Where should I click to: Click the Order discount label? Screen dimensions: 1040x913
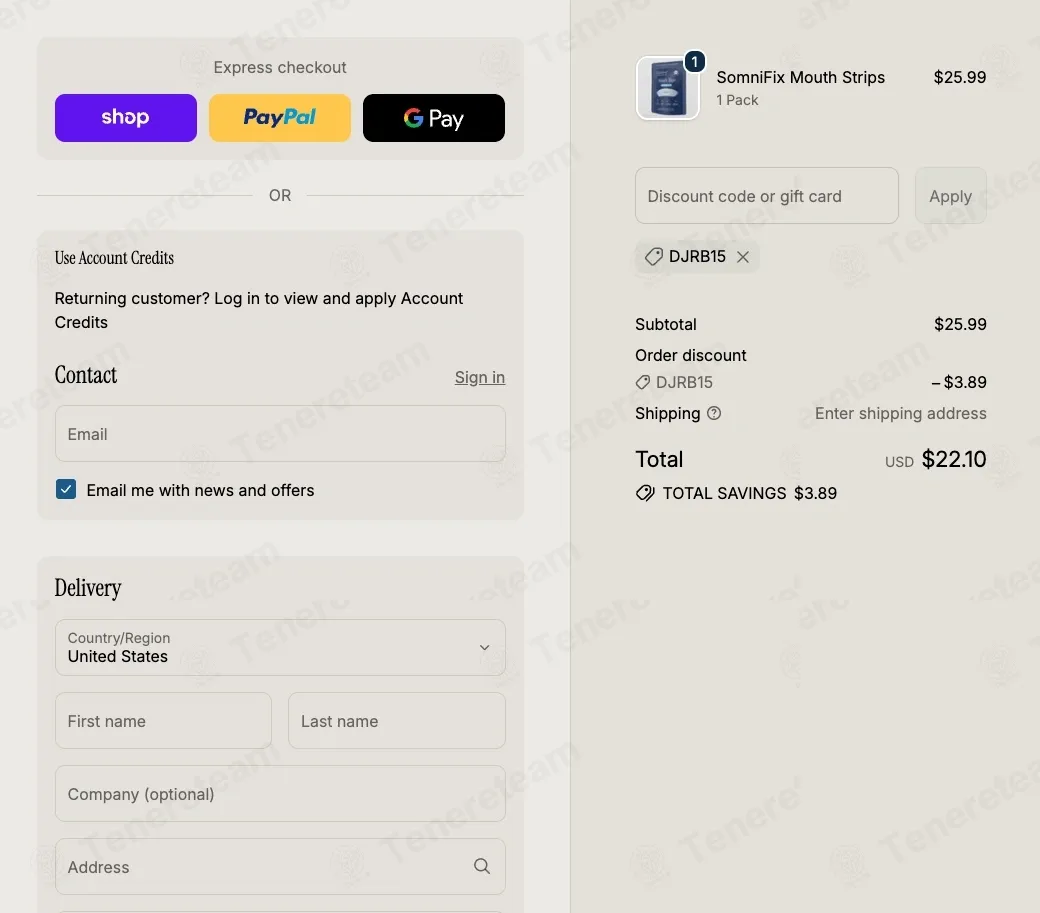pos(690,355)
